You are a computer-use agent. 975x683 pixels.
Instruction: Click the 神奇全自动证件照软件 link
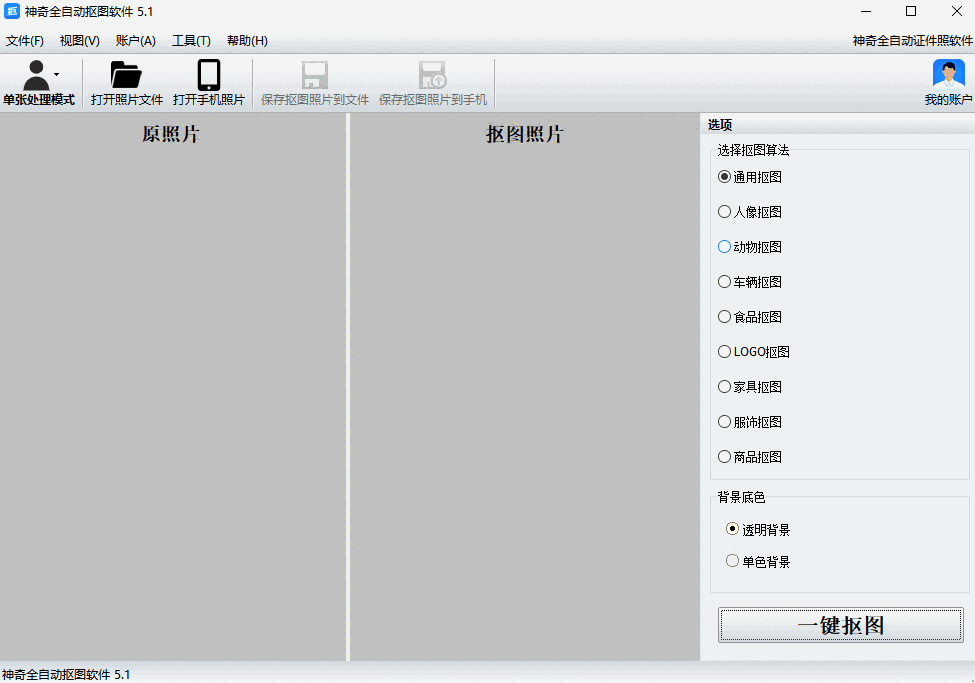[911, 41]
